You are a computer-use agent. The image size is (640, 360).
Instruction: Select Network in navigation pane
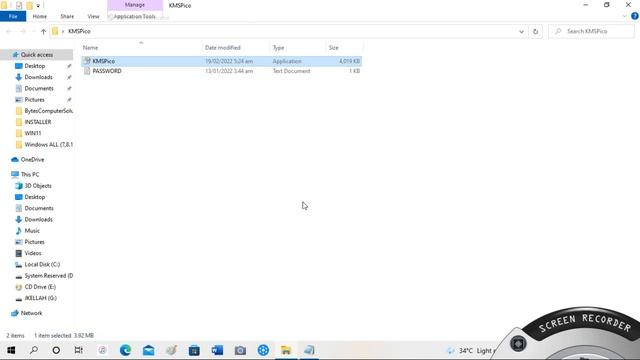pos(31,313)
